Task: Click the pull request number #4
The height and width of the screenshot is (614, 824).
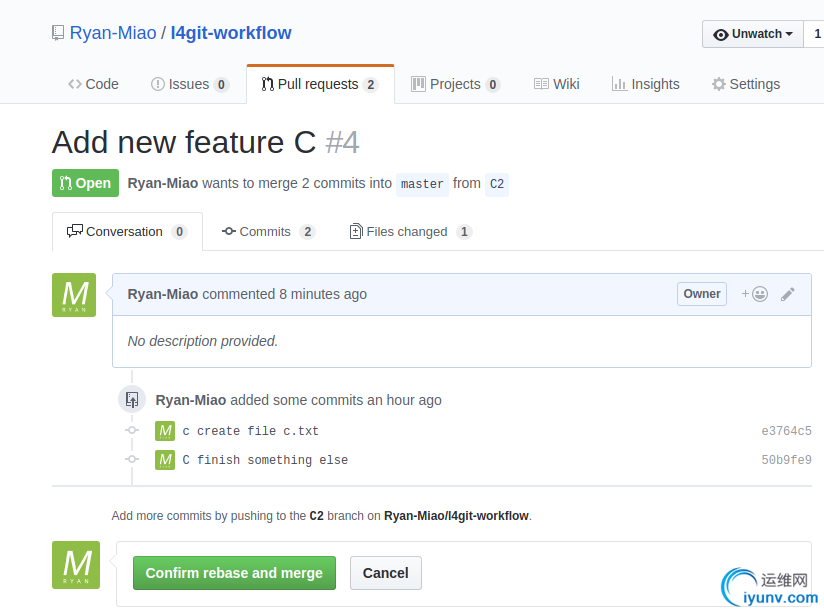Action: (343, 142)
